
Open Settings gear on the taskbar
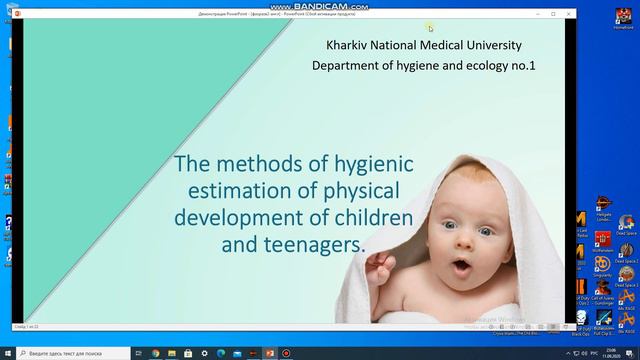pyautogui.click(x=204, y=353)
